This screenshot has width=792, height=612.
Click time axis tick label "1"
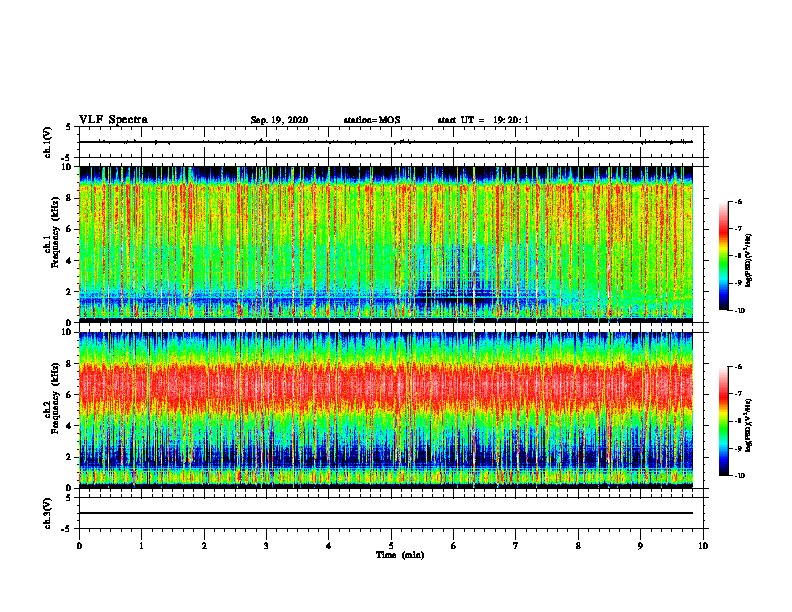click(x=141, y=546)
